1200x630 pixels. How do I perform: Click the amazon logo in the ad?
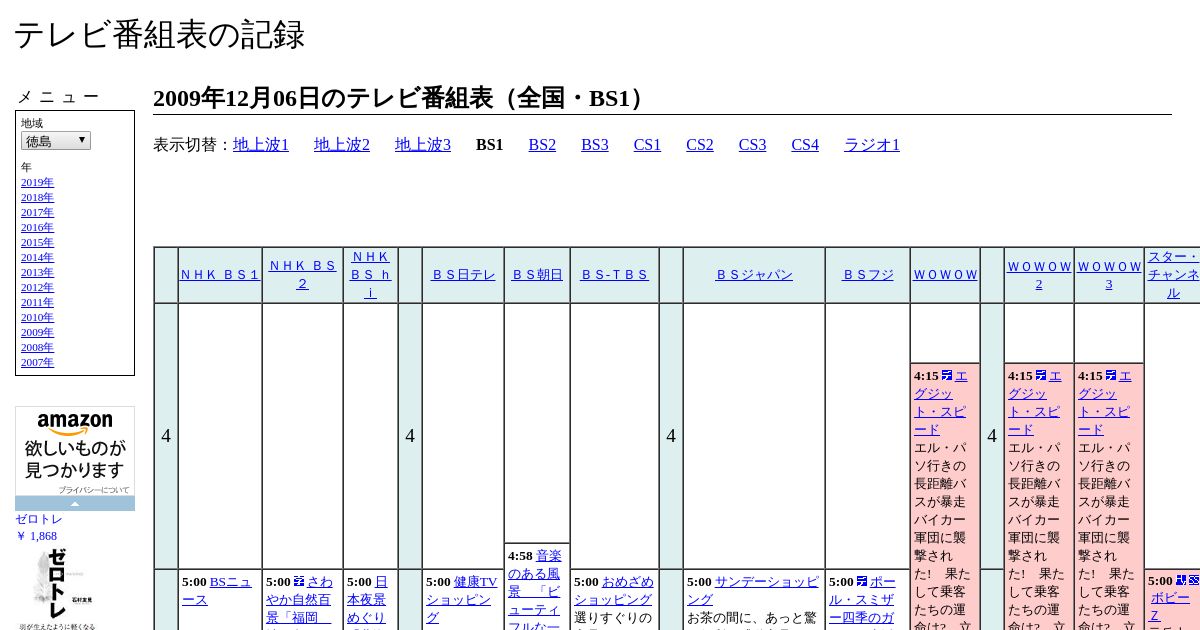pyautogui.click(x=75, y=423)
